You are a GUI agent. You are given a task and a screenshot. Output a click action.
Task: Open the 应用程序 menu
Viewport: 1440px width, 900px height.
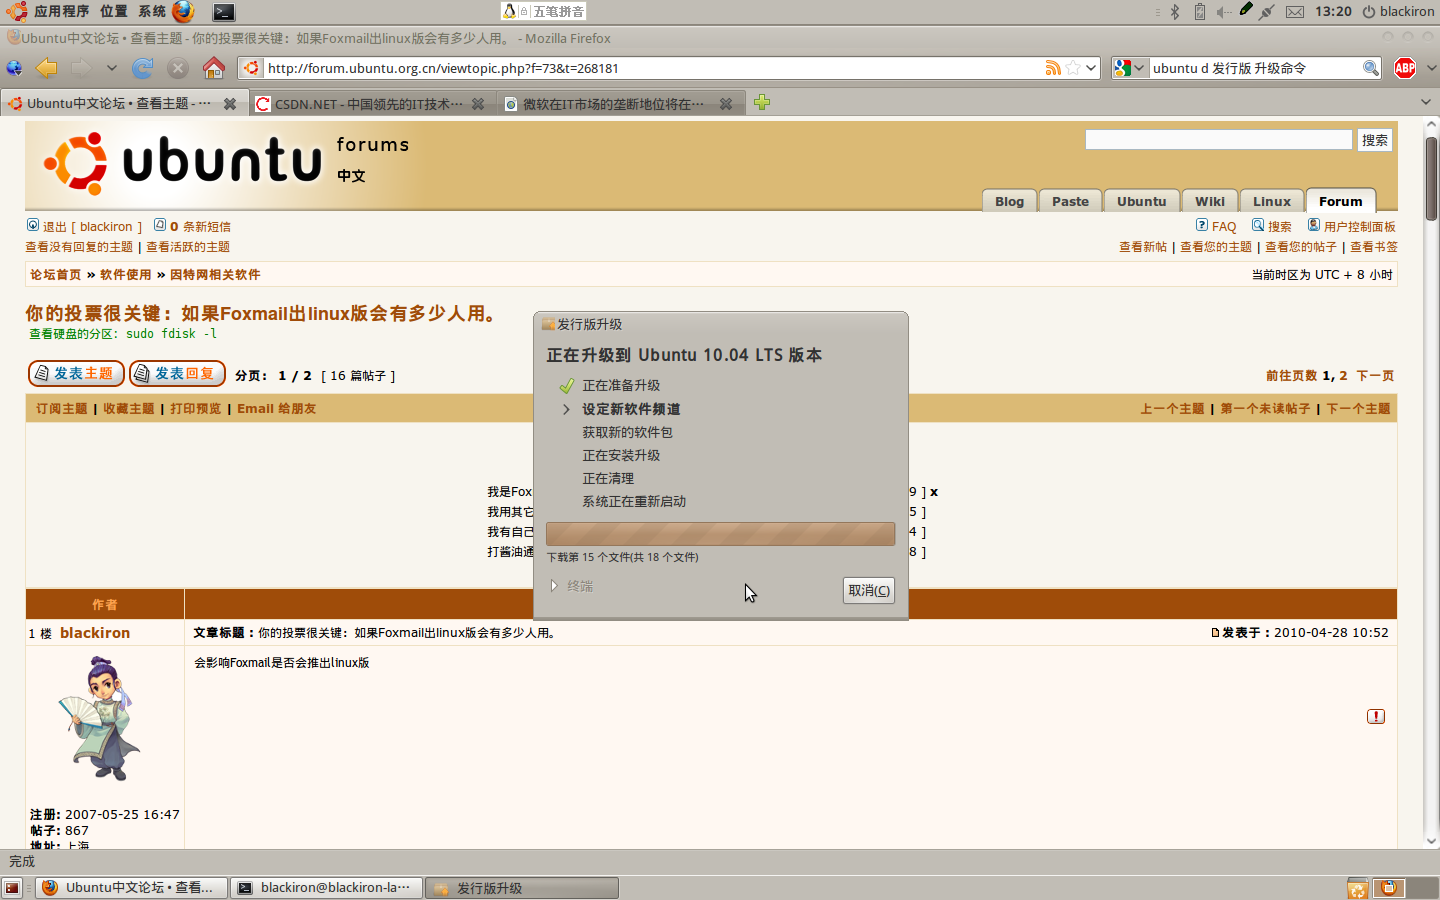pos(61,11)
